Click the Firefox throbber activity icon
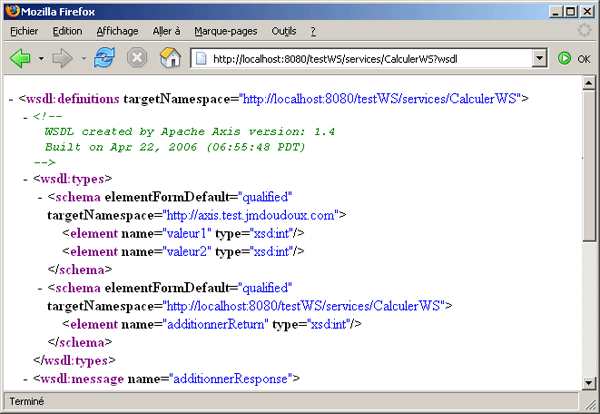The width and height of the screenshot is (600, 414). pos(584,31)
